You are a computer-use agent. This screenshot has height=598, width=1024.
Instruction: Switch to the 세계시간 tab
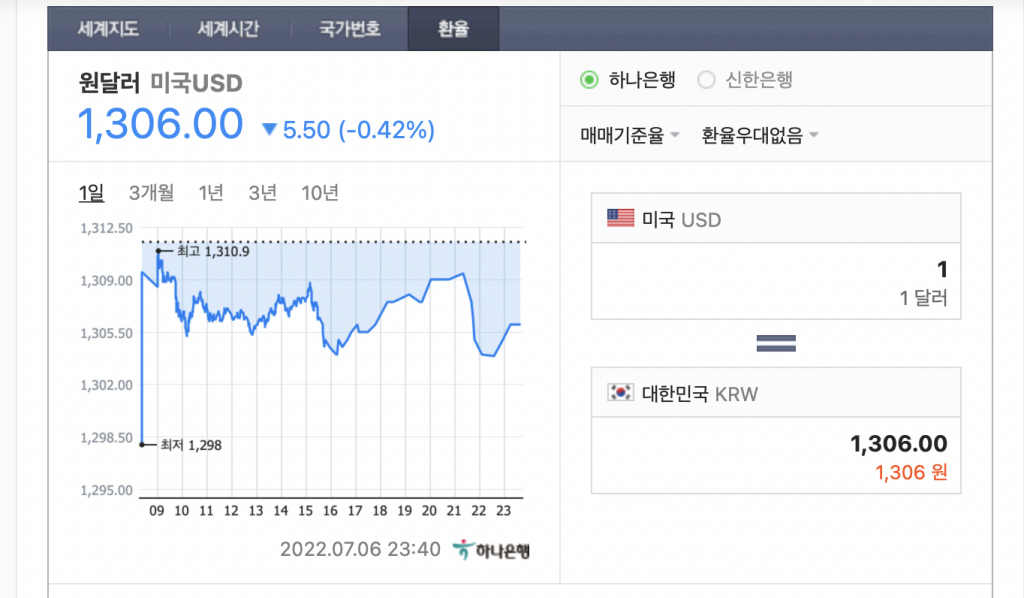(x=228, y=28)
